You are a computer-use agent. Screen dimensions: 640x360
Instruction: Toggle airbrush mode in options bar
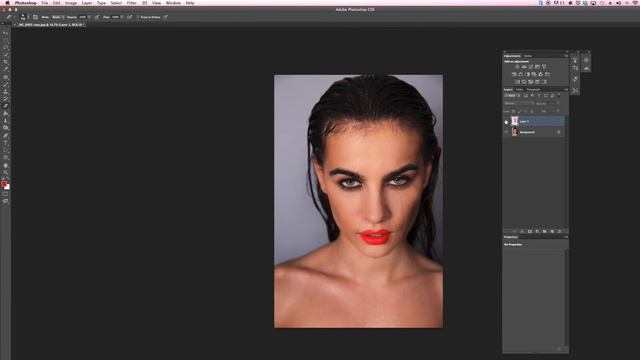[129, 17]
